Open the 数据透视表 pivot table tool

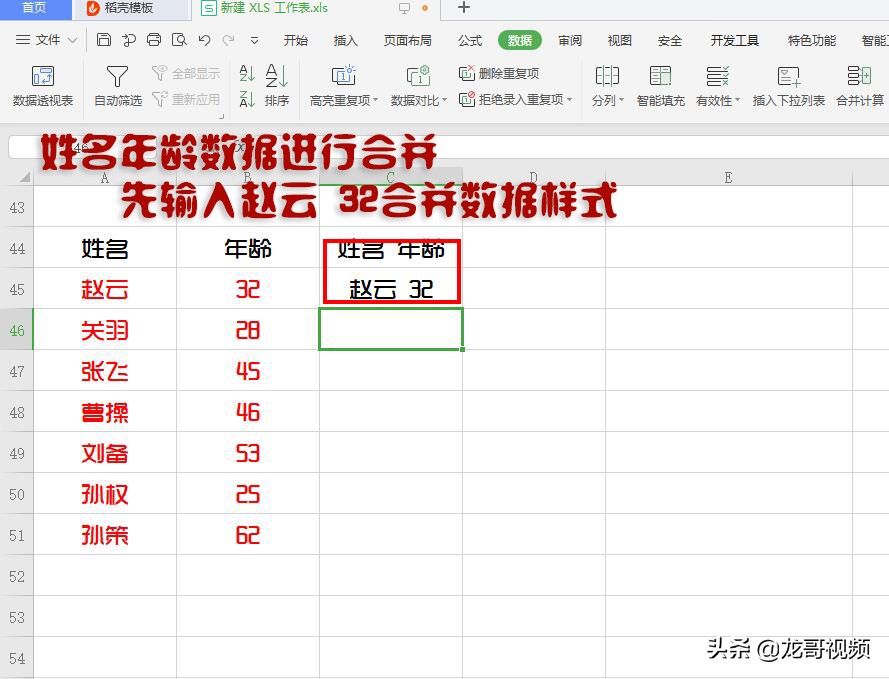coord(41,85)
